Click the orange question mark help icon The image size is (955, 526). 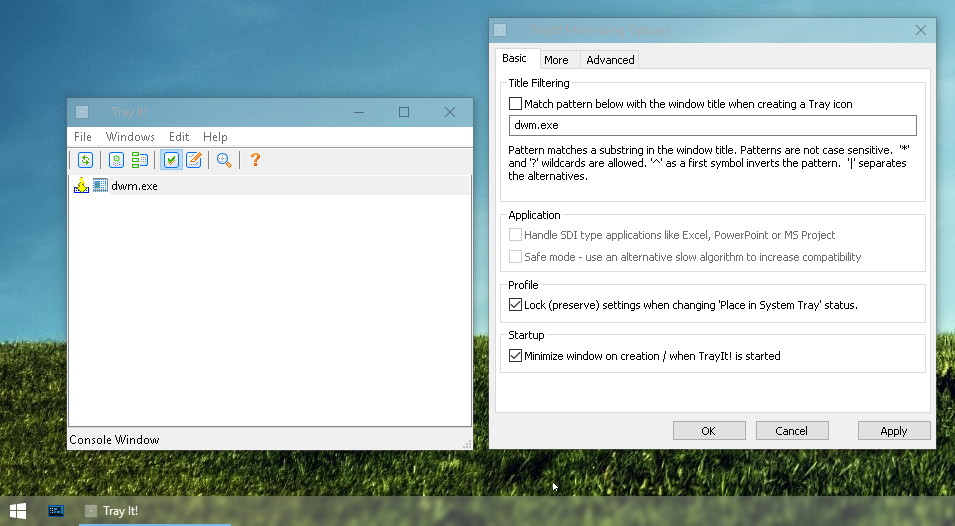point(255,160)
